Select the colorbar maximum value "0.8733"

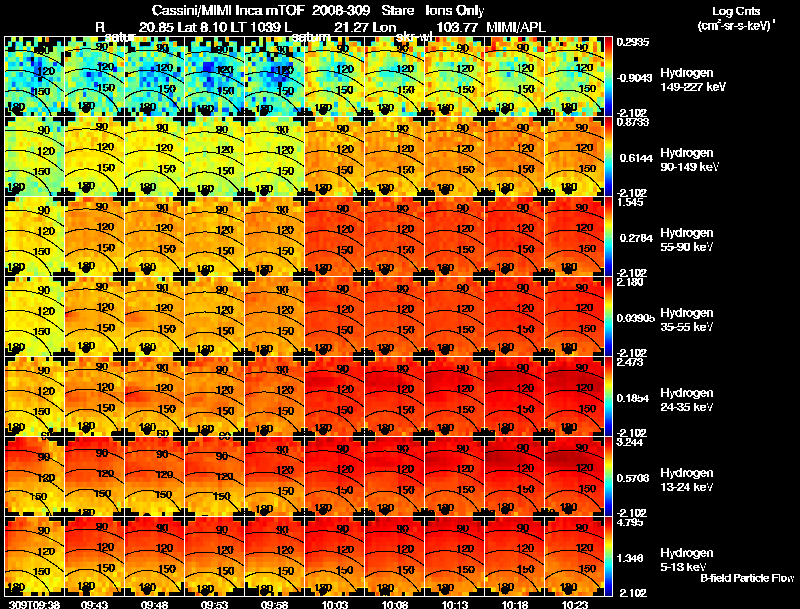pos(633,122)
